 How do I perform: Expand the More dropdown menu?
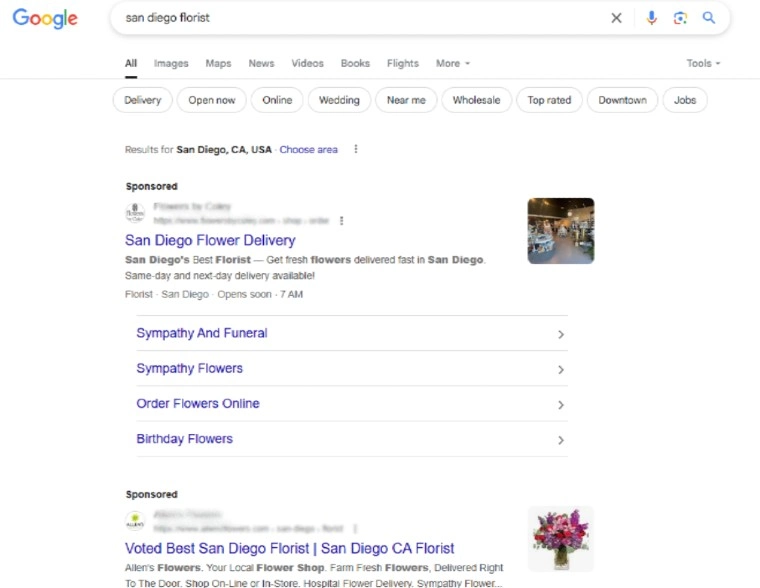point(453,64)
